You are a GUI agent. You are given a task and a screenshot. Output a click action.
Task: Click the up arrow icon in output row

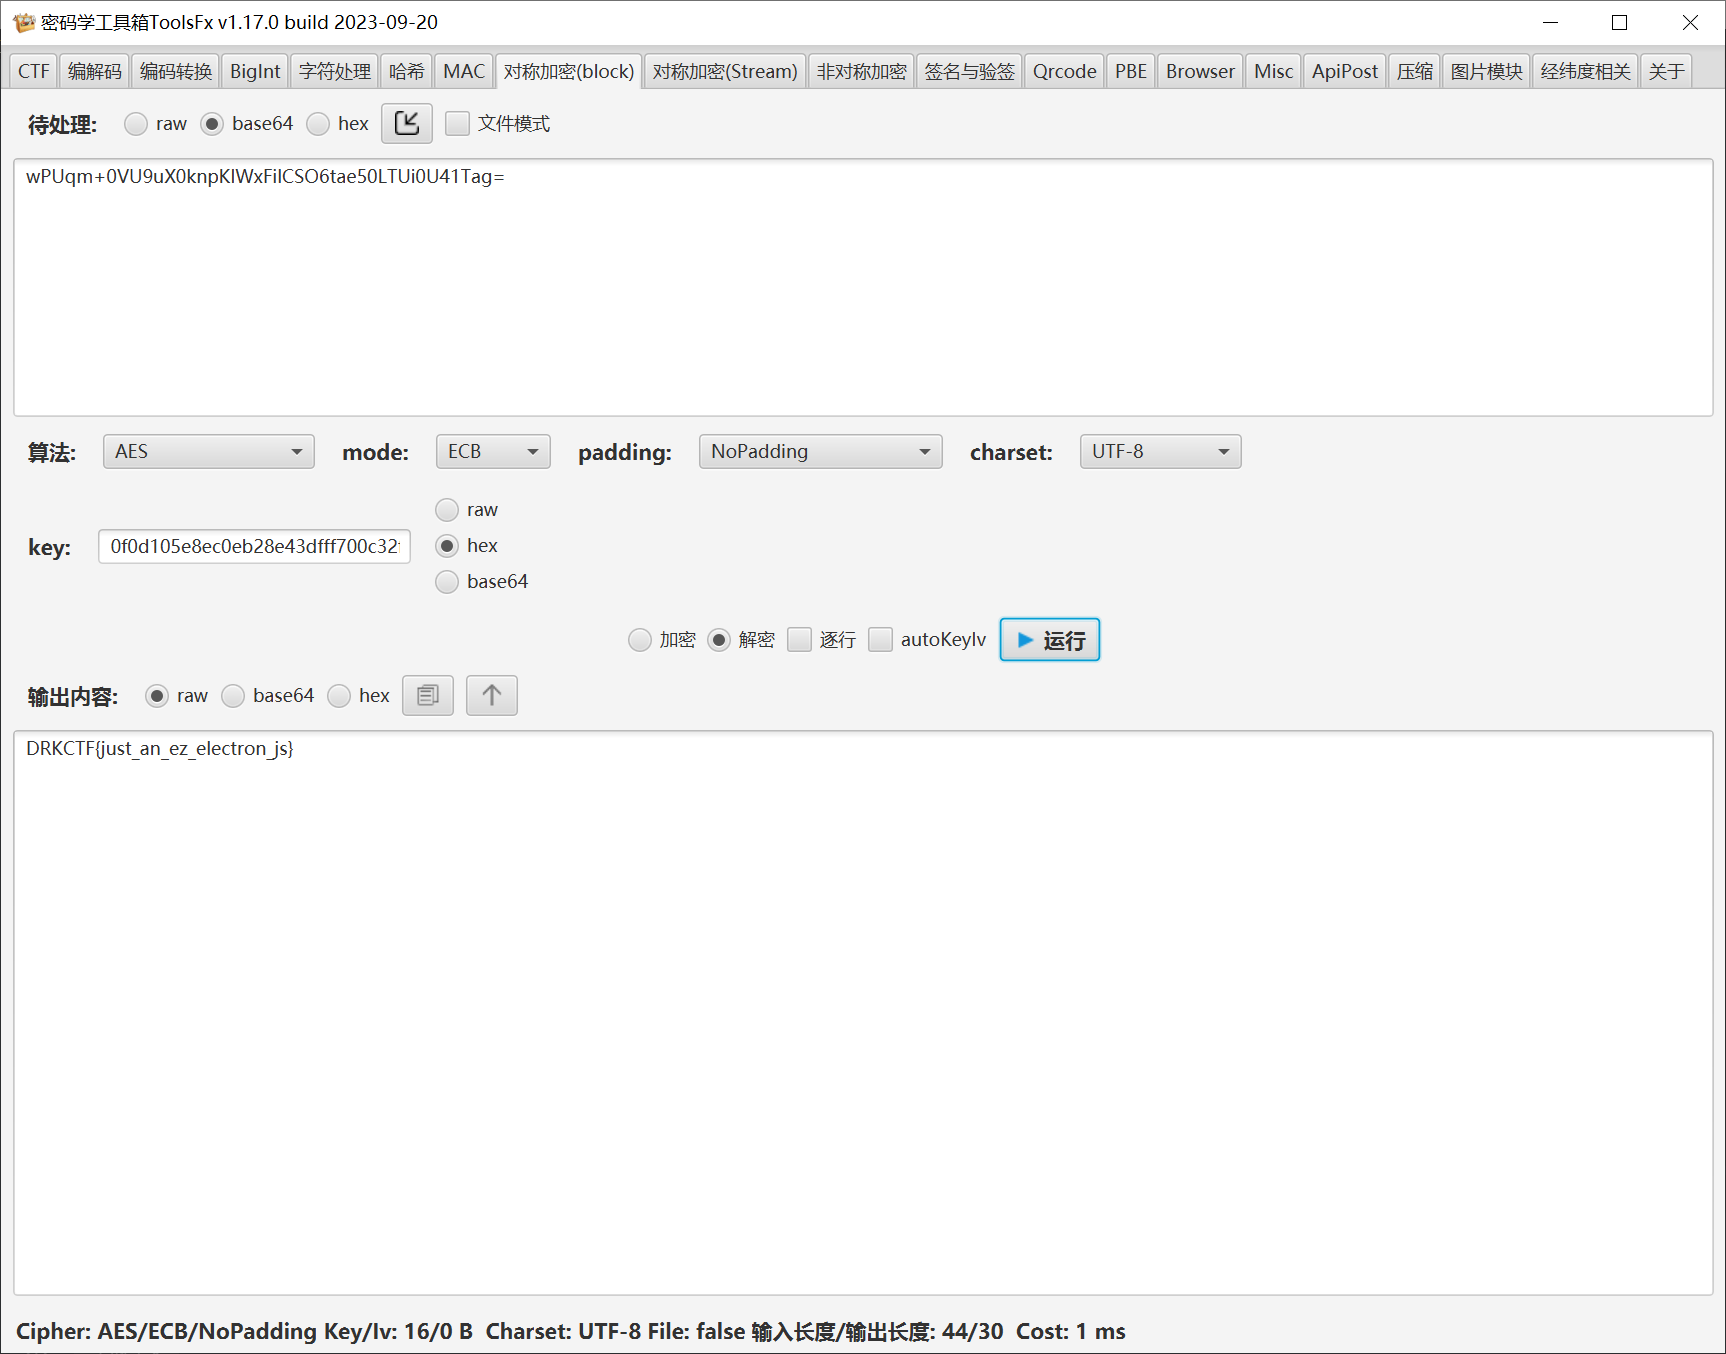[x=491, y=695]
